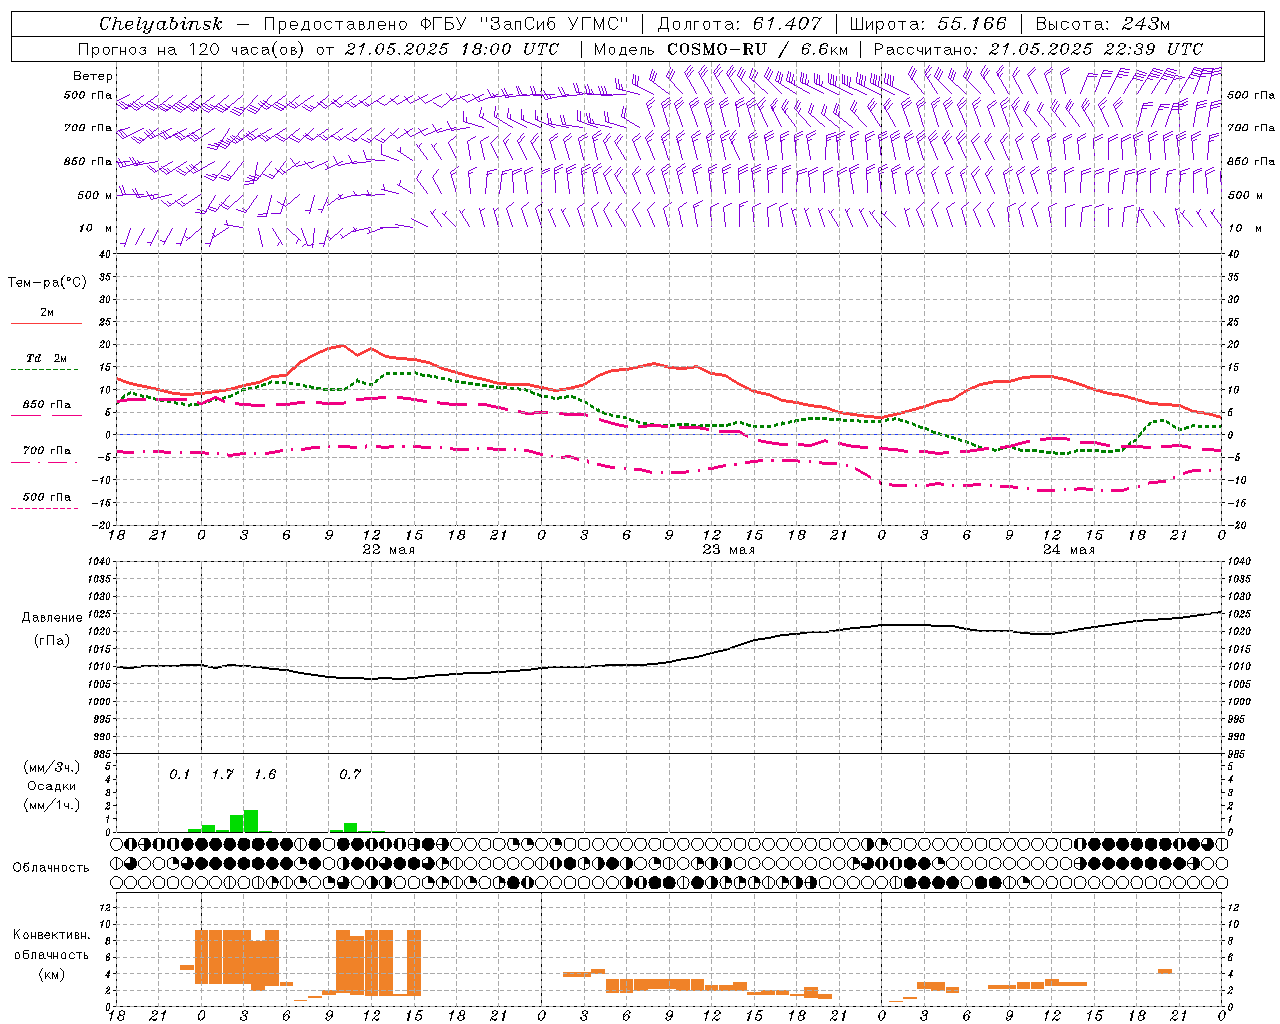
Task: Click the '22 мая' date label
Action: (388, 550)
